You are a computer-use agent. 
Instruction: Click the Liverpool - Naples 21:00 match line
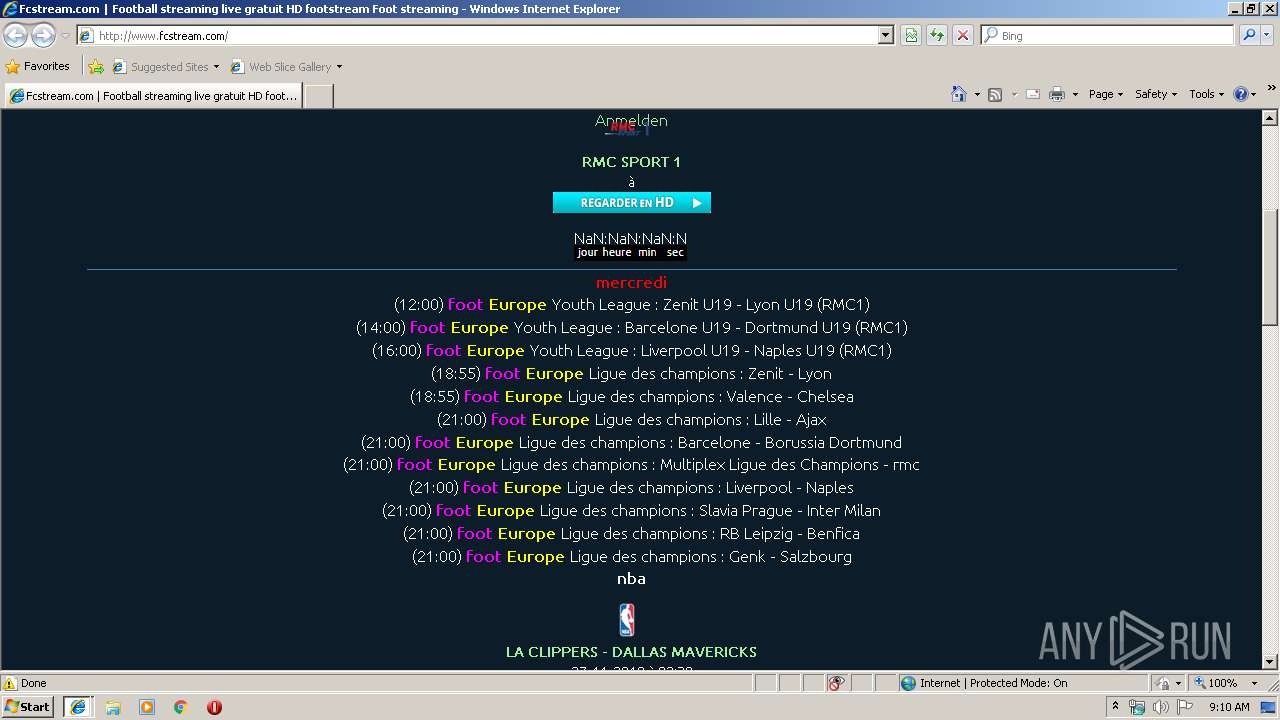631,488
